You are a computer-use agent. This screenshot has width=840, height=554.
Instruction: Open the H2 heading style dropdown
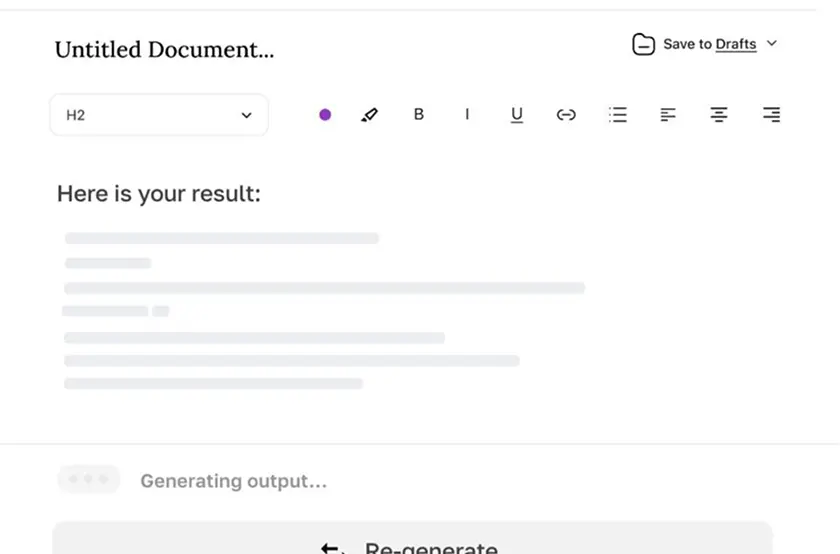pyautogui.click(x=159, y=115)
